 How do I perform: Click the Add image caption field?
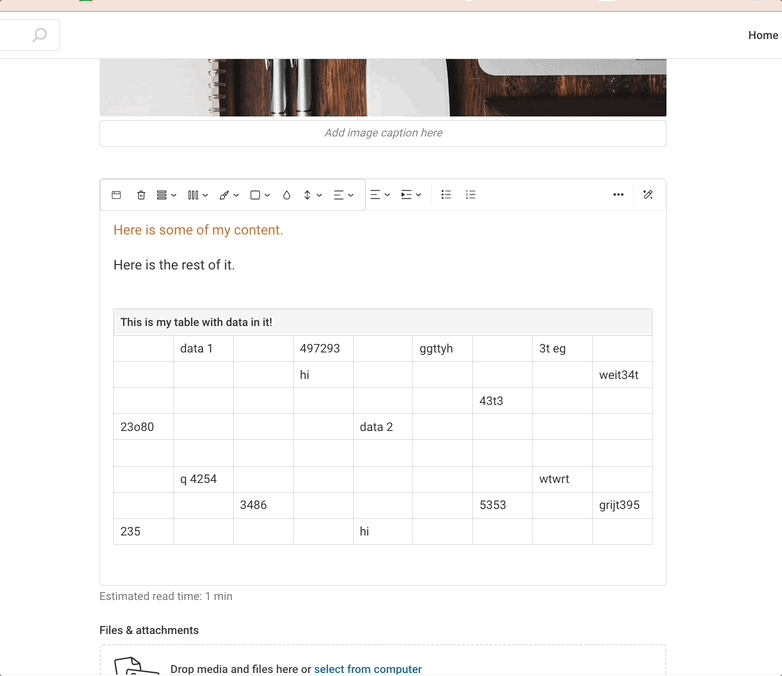383,133
